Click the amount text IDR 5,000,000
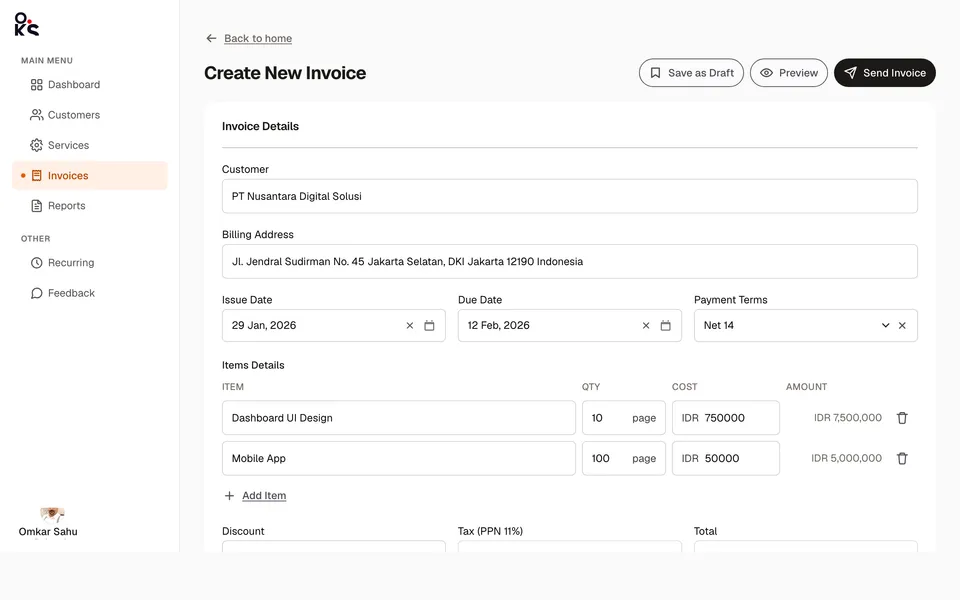Viewport: 960px width, 600px height. (846, 458)
